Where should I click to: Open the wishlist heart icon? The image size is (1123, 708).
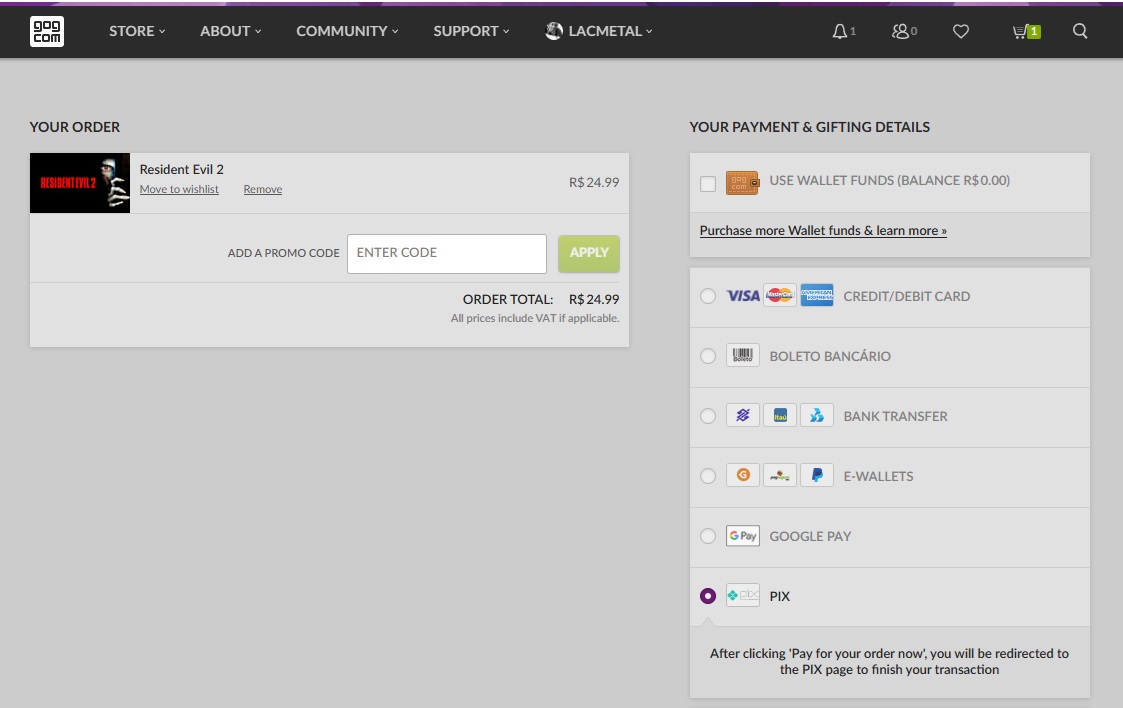[960, 31]
